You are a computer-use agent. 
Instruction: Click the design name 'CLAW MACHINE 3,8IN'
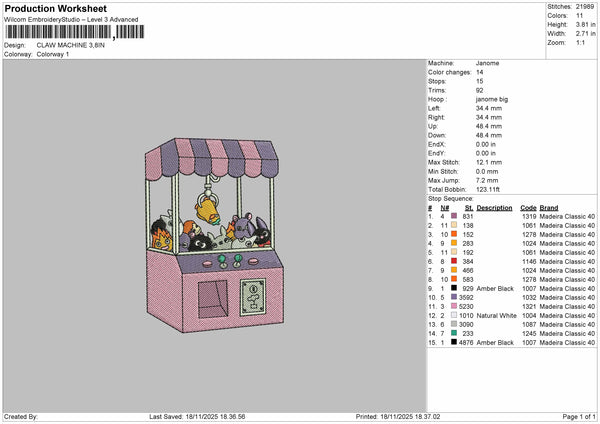(70, 45)
